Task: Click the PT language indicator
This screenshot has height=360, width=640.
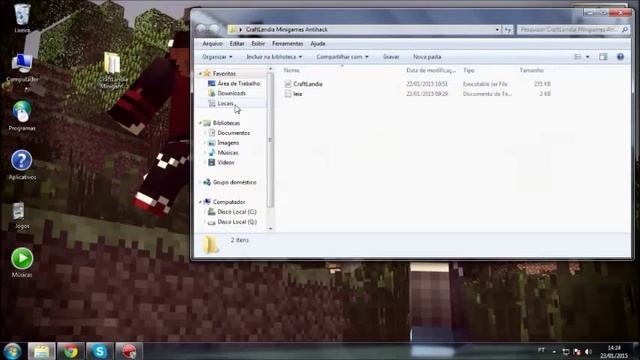Action: pos(541,350)
